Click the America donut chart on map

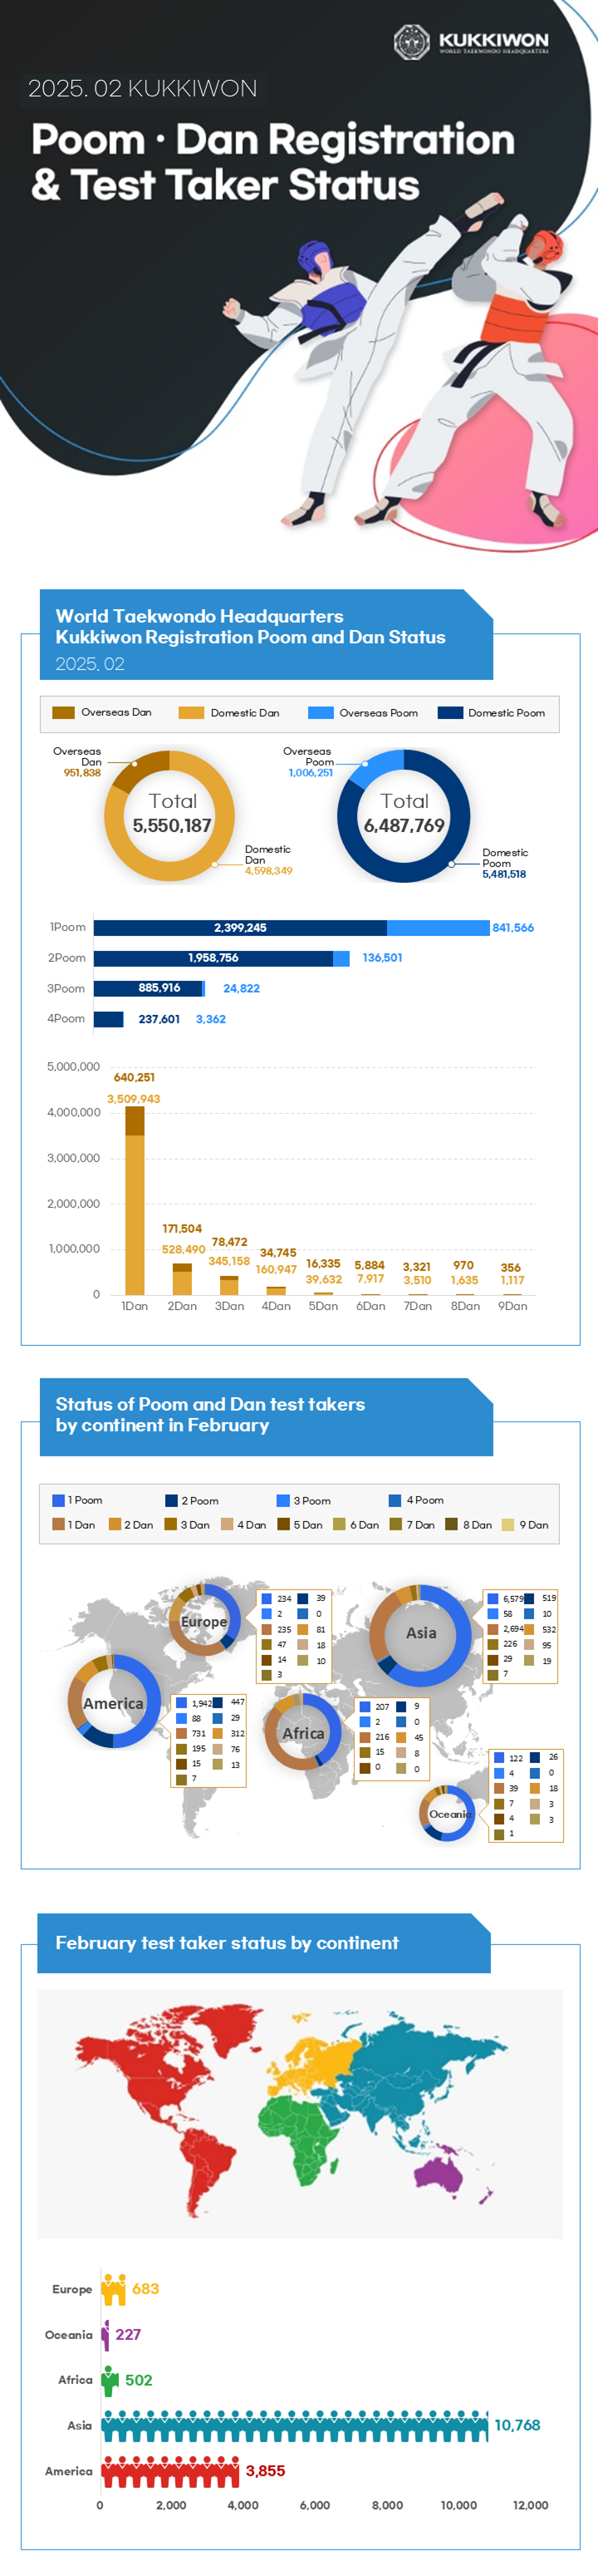click(113, 1702)
